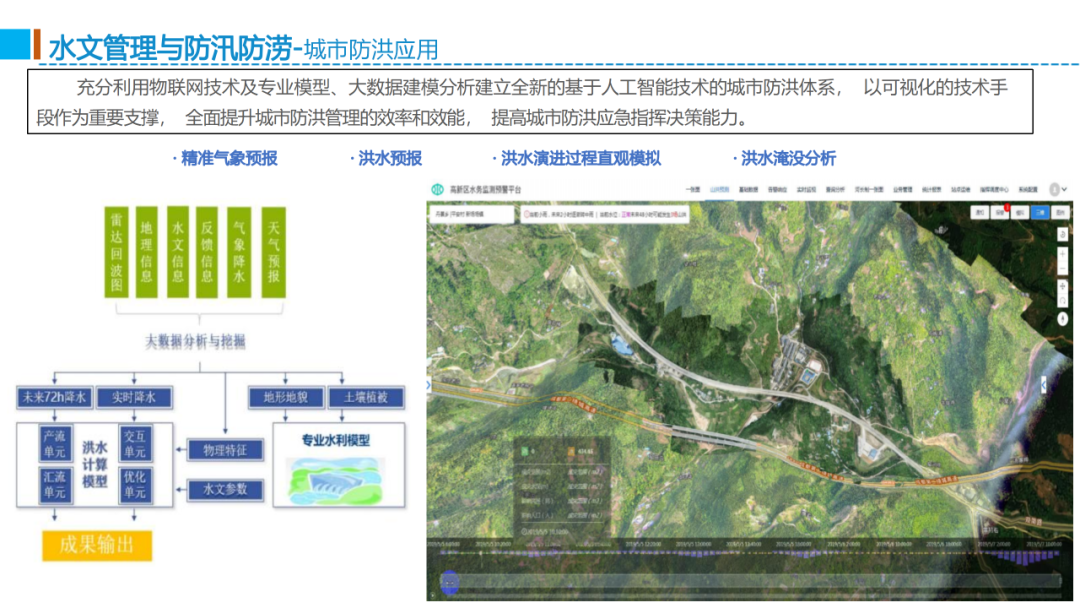1080x608 pixels.
Task: Open the highlighted second navigation menu item
Action: point(720,189)
